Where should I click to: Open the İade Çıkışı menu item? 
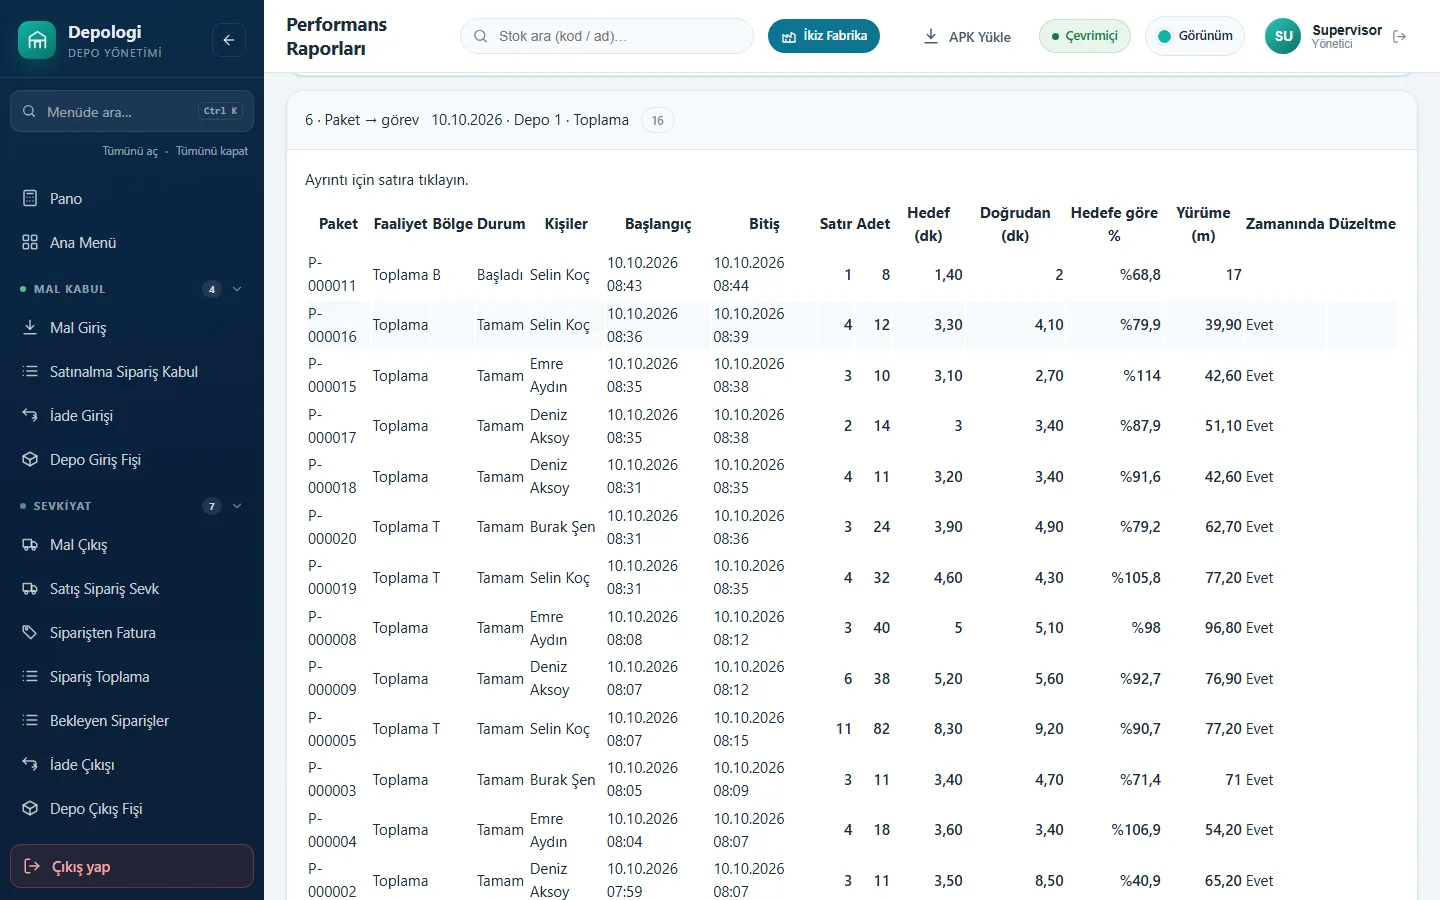(x=132, y=765)
